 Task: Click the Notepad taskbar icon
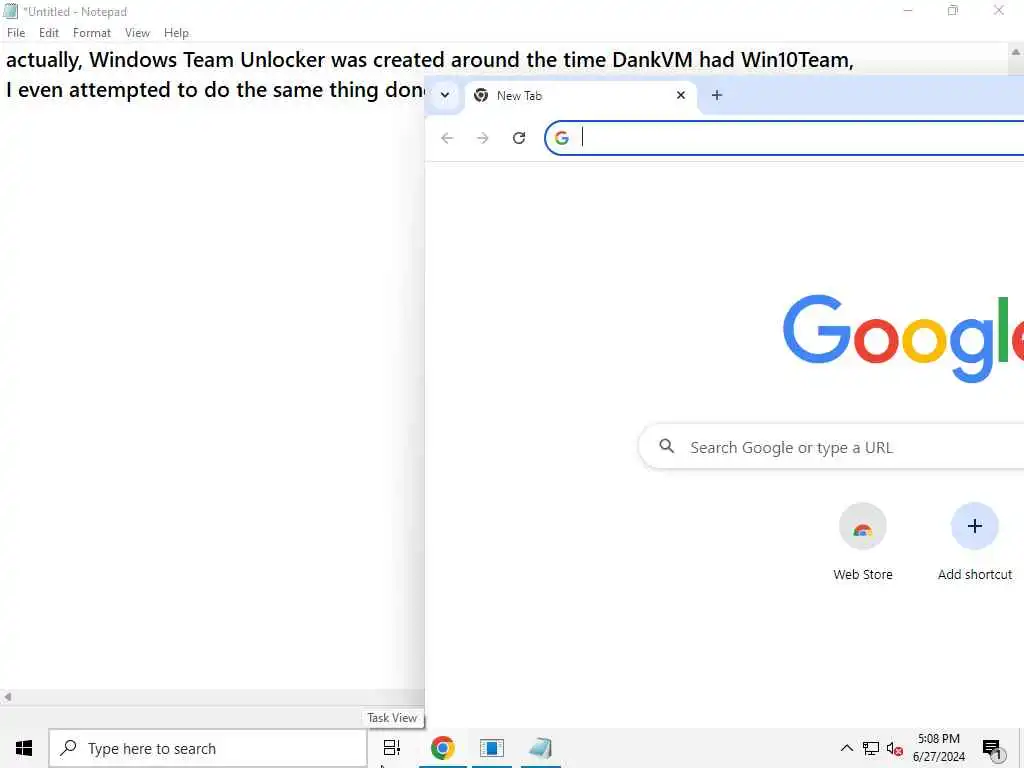coord(541,748)
